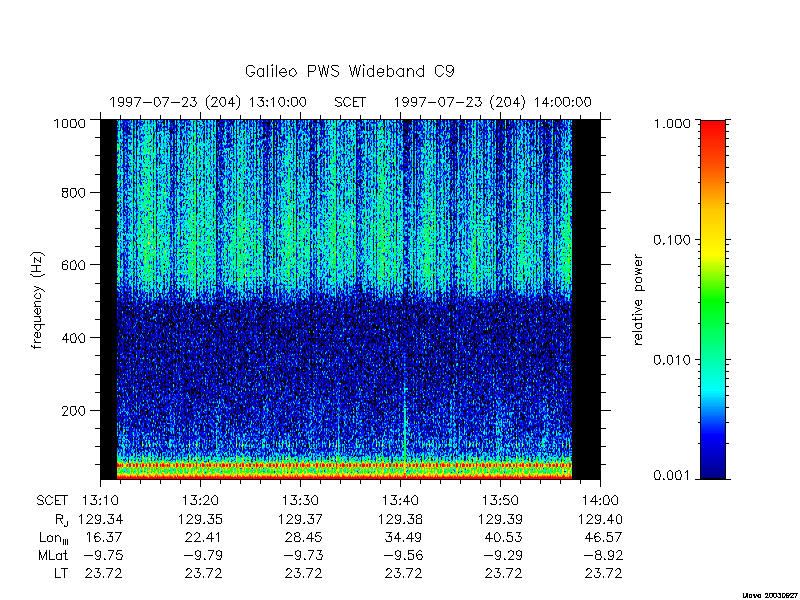
Task: Click the RJ value 129.40
Action: click(600, 519)
